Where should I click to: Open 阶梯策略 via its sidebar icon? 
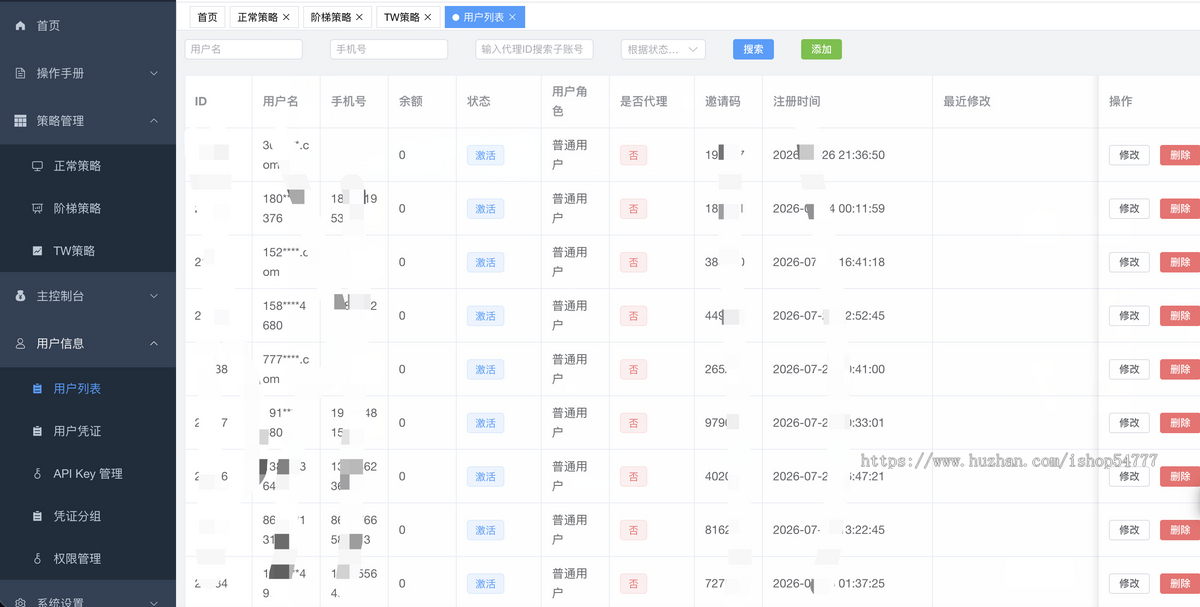pos(38,208)
